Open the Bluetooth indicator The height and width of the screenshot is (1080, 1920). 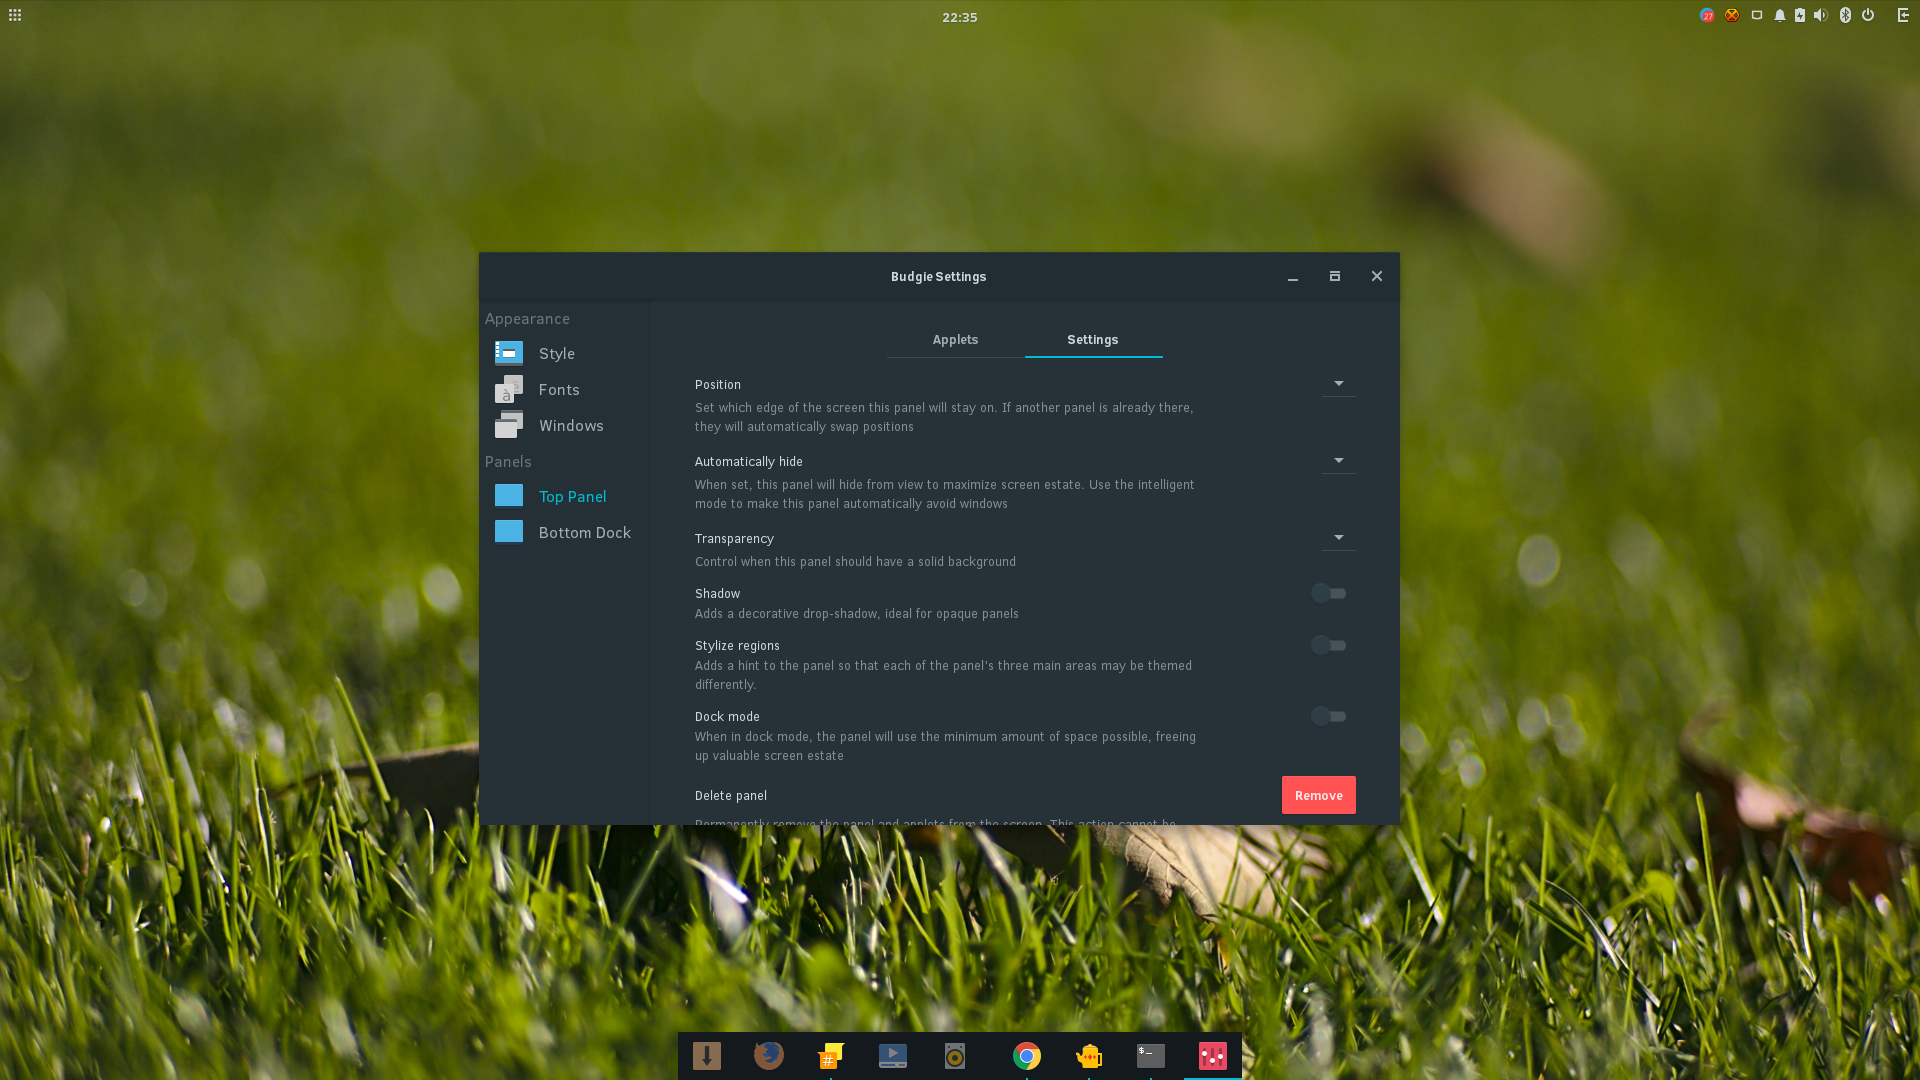pyautogui.click(x=1846, y=15)
